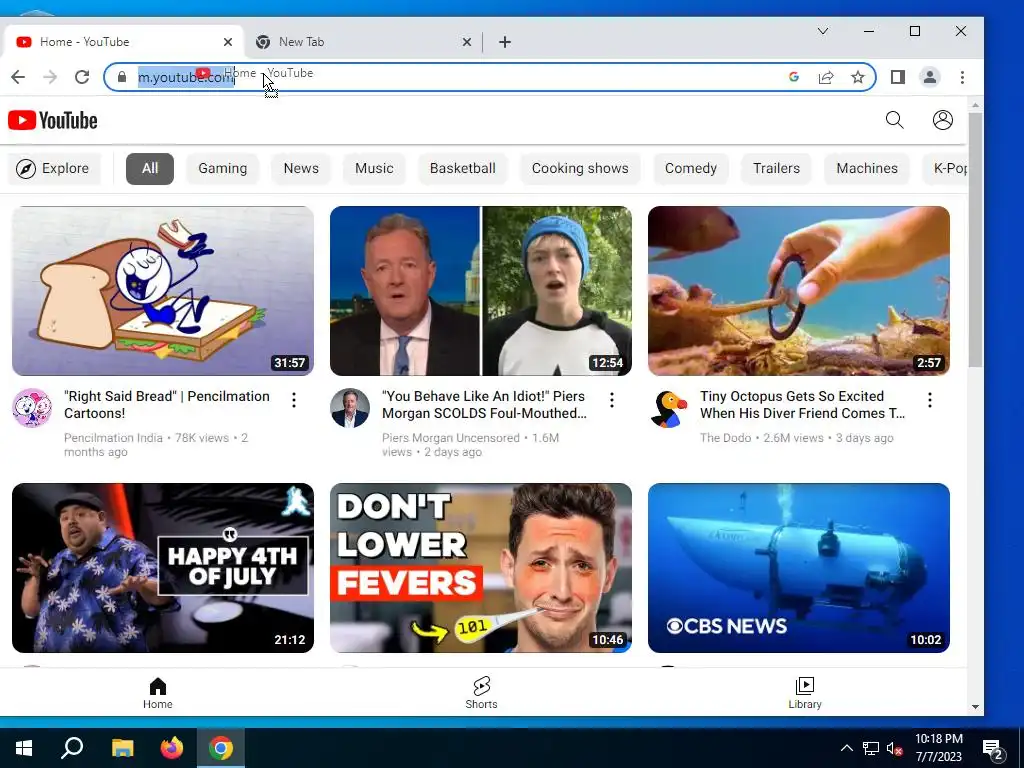The height and width of the screenshot is (768, 1024).
Task: Open the CBS News submarine video thumbnail
Action: click(x=799, y=568)
